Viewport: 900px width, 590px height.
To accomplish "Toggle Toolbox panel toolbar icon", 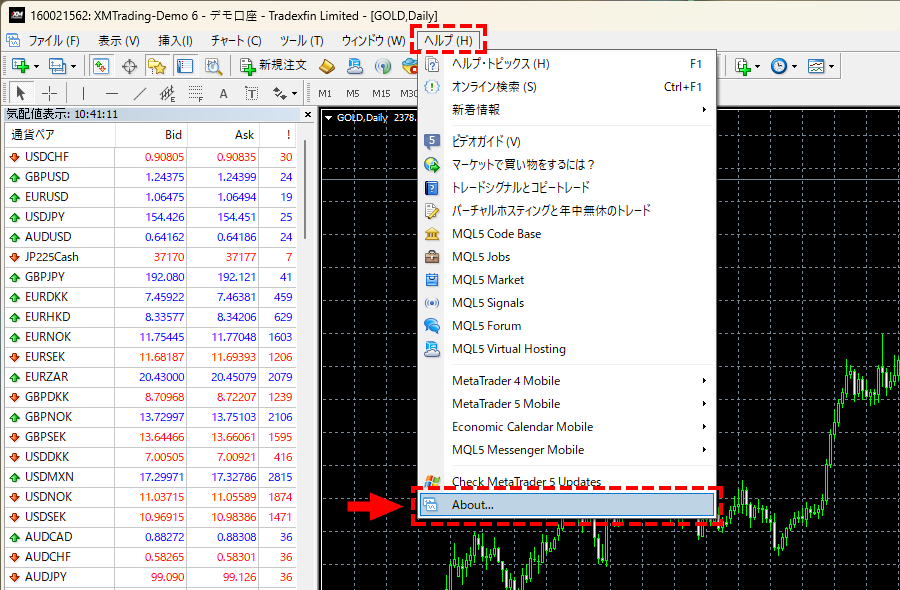I will pyautogui.click(x=185, y=66).
